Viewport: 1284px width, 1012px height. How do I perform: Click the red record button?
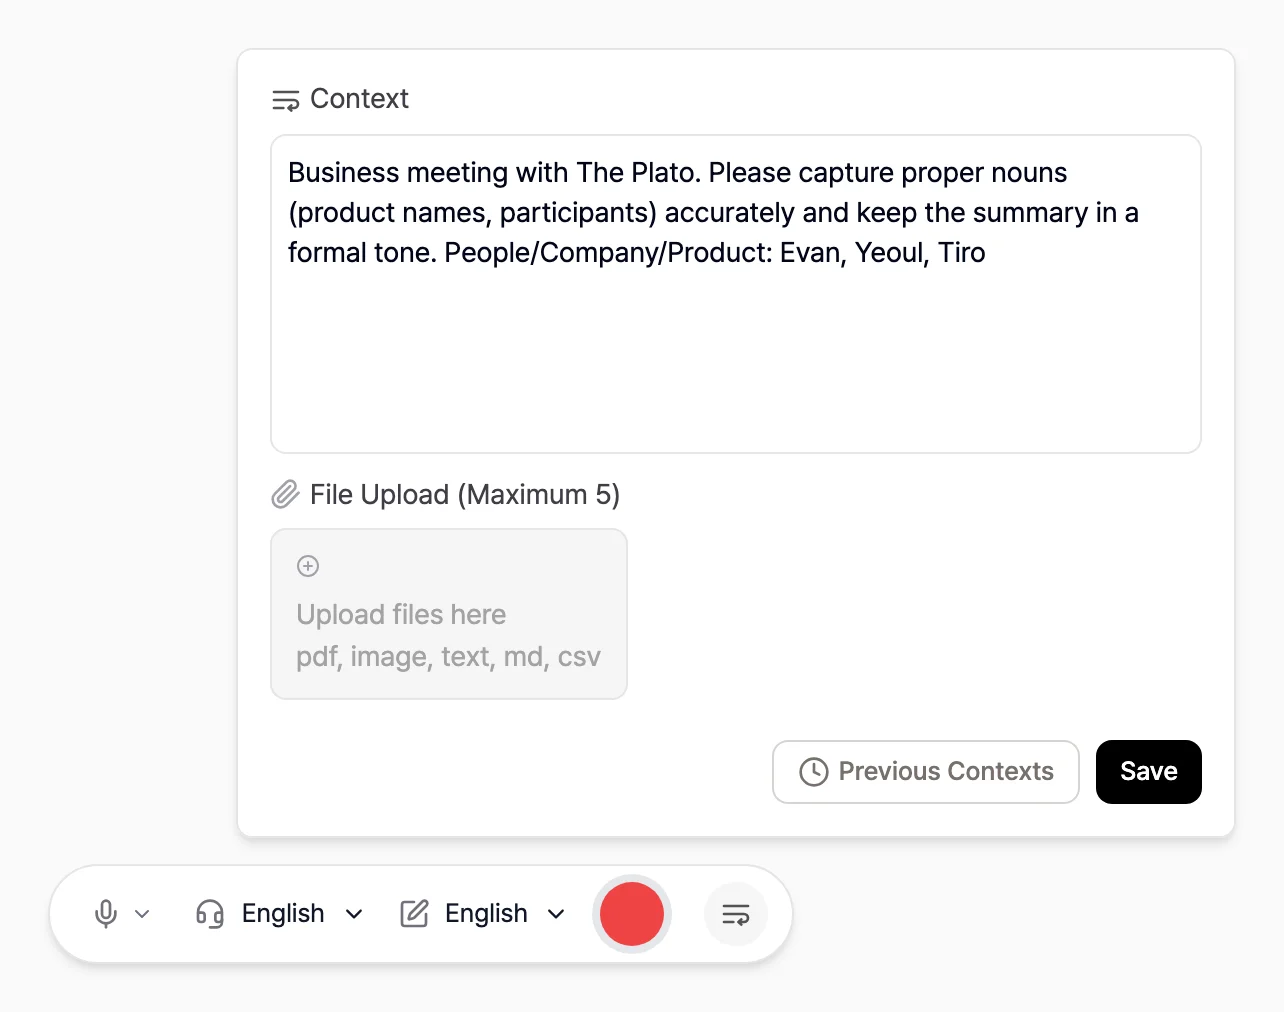pos(632,914)
